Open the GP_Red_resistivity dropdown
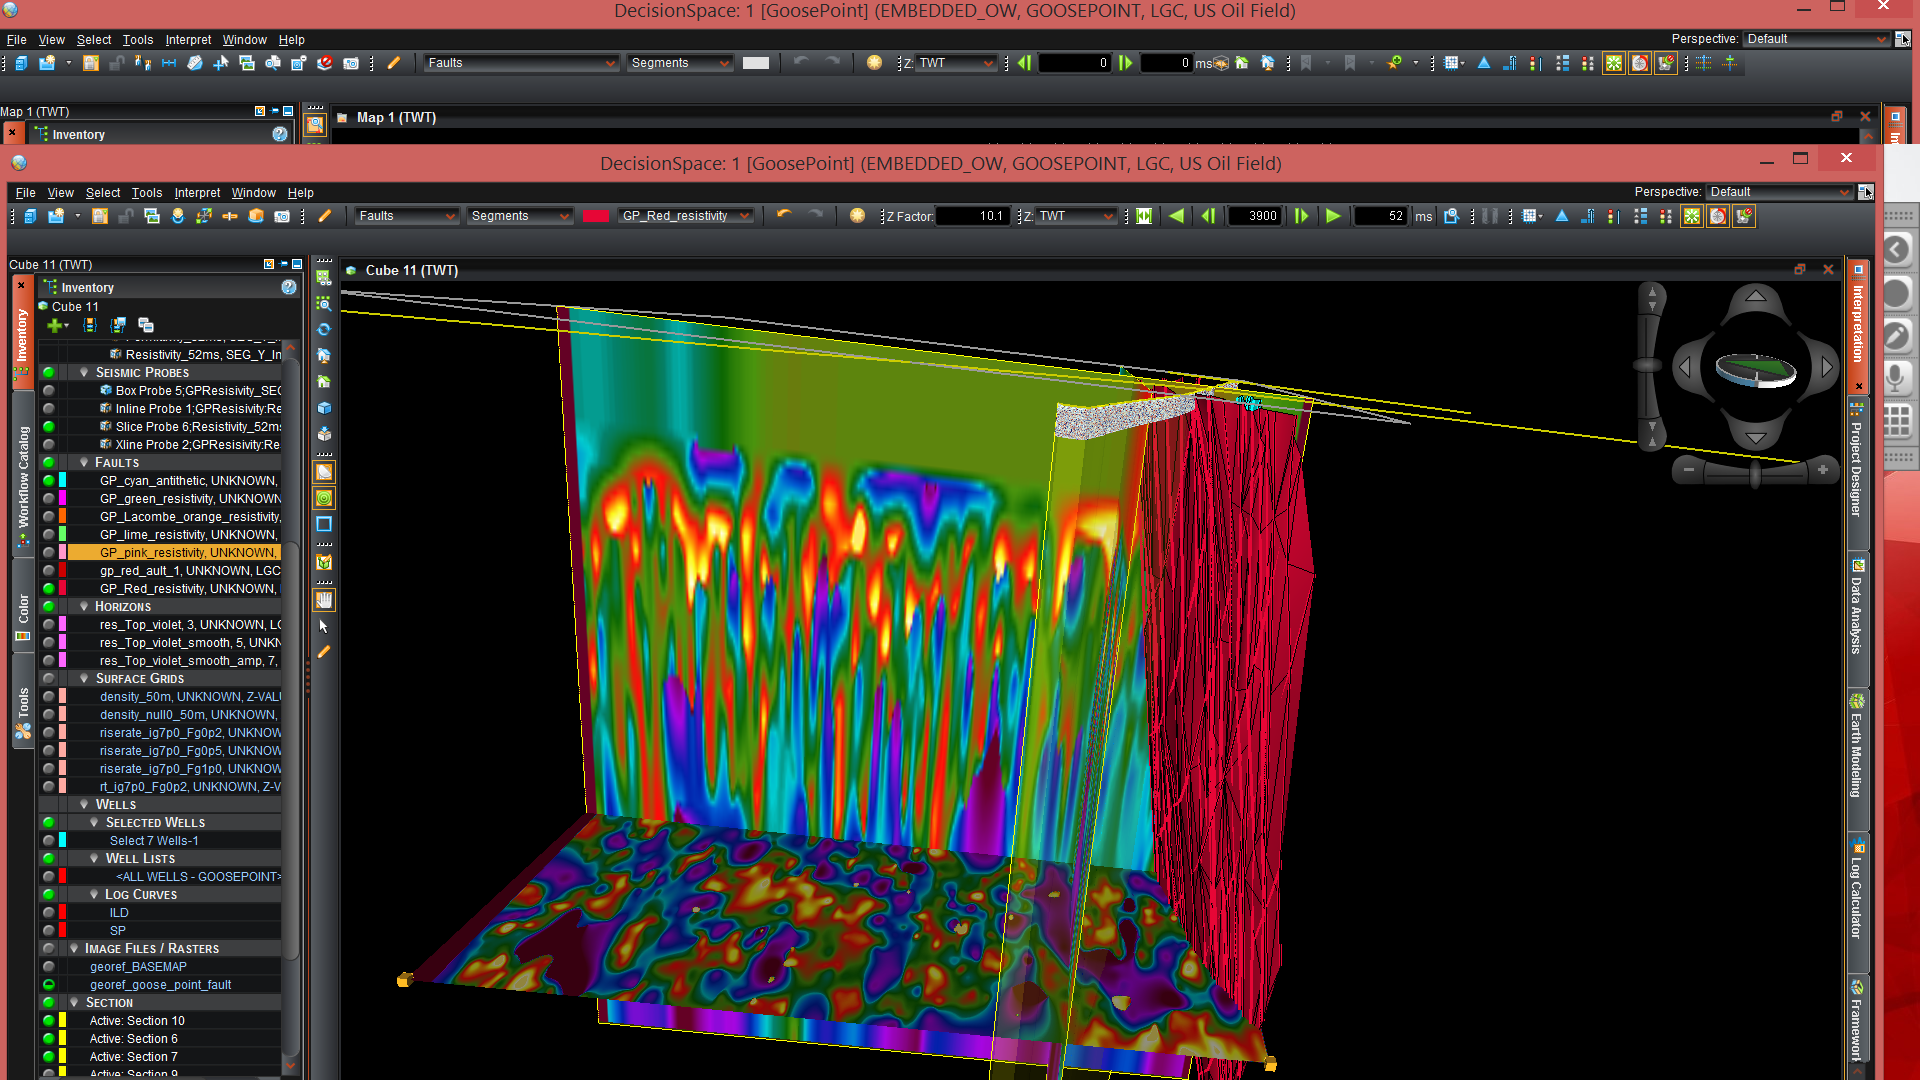Screen dimensions: 1920x1080 click(x=685, y=216)
